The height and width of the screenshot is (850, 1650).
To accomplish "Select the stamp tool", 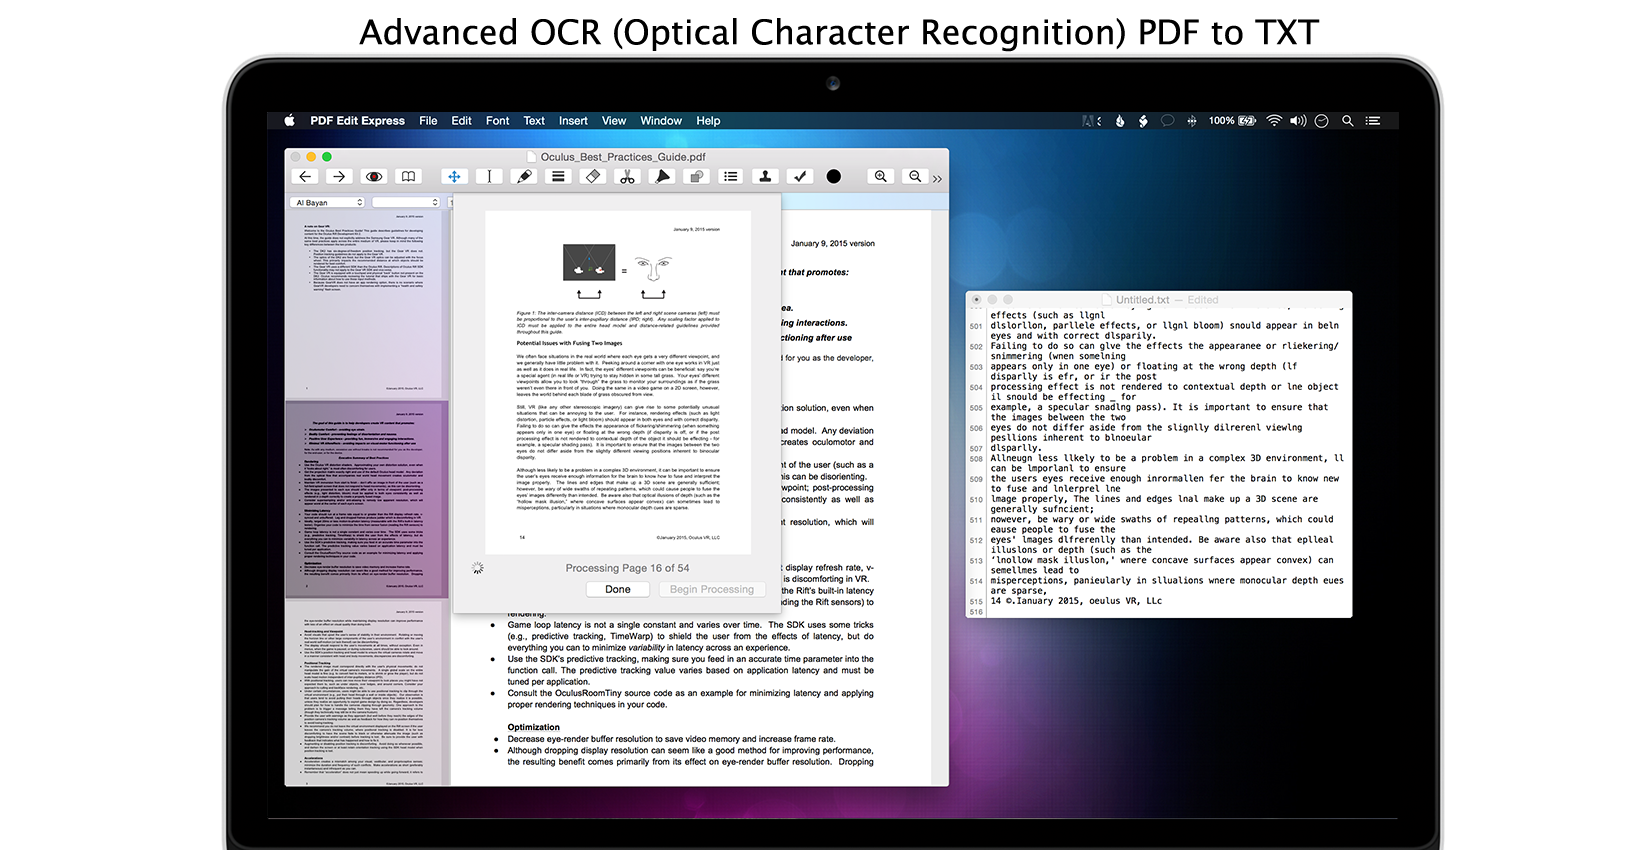I will 766,177.
